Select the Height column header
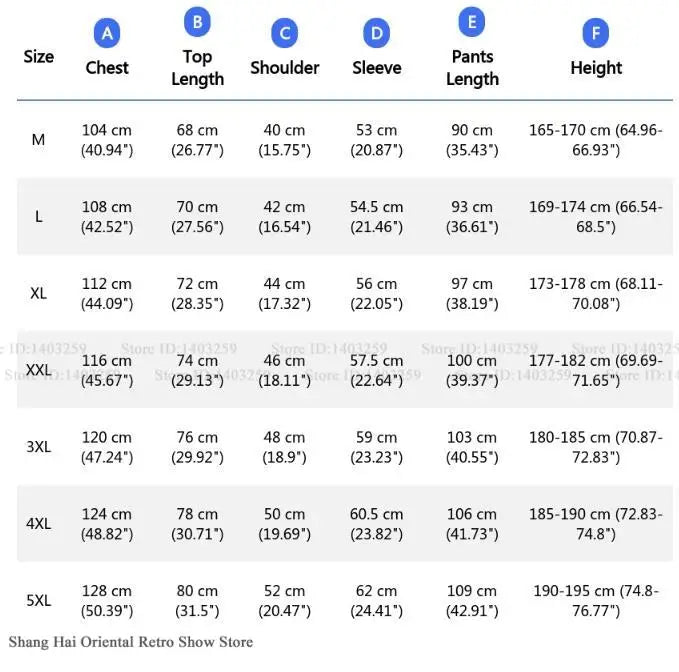679x672 pixels. pyautogui.click(x=596, y=68)
